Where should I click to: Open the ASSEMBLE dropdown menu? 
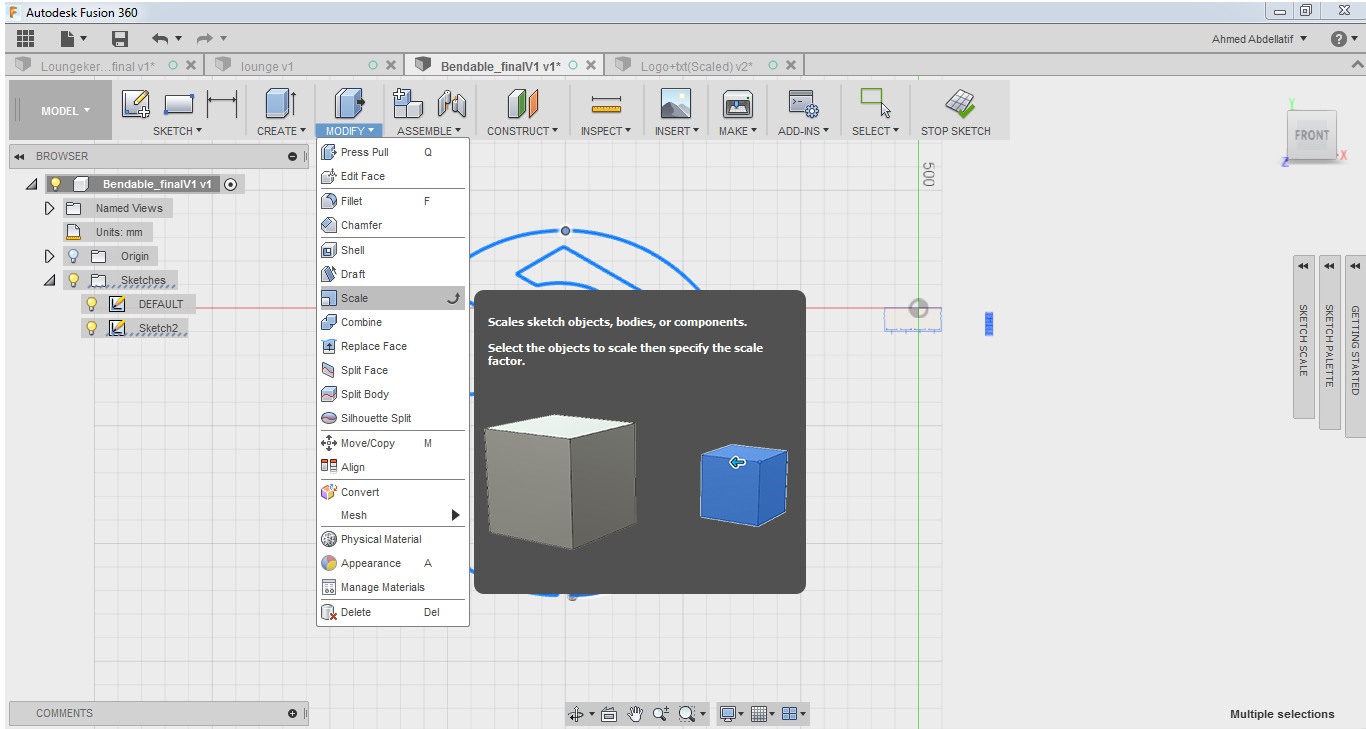pos(429,131)
